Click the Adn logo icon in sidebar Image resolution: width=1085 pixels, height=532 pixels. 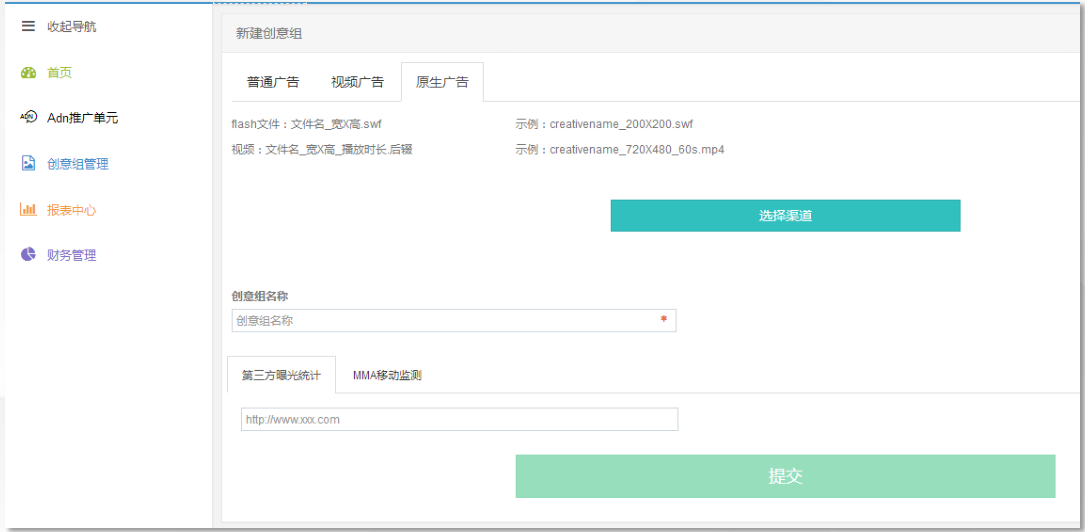pyautogui.click(x=28, y=118)
